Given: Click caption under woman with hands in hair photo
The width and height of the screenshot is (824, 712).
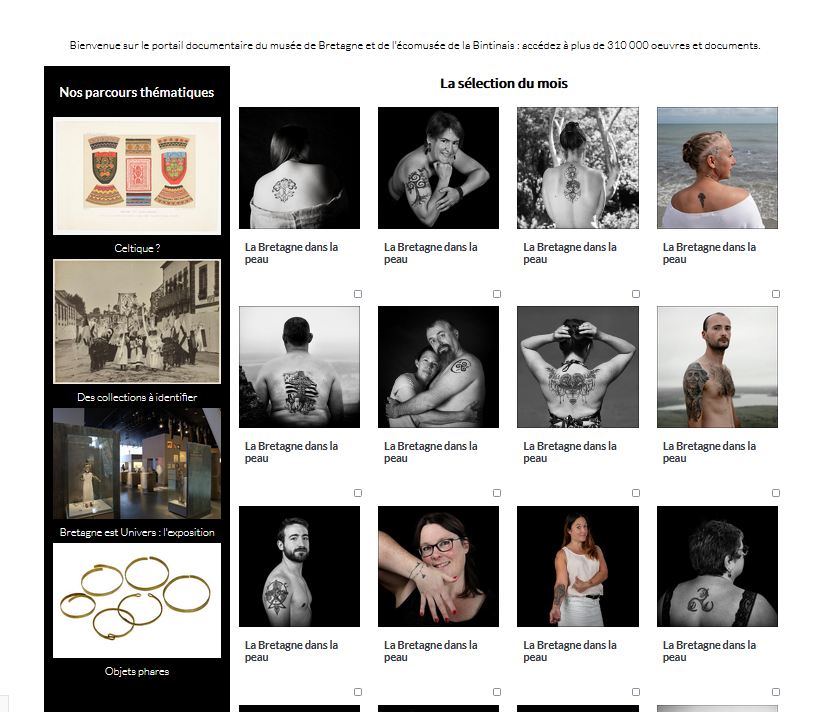Looking at the screenshot, I should (x=570, y=452).
